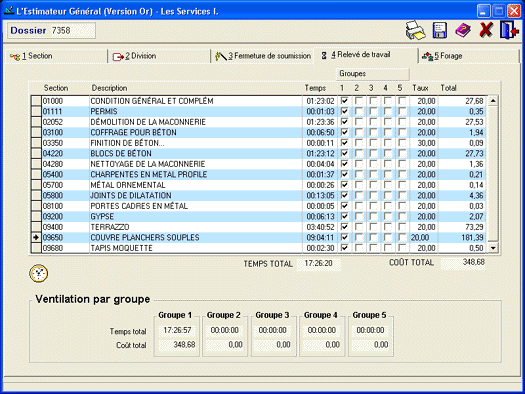Screen dimensions: 525x394
Task: Click time 03:40:52 in TERRAZZO row
Action: coord(320,227)
